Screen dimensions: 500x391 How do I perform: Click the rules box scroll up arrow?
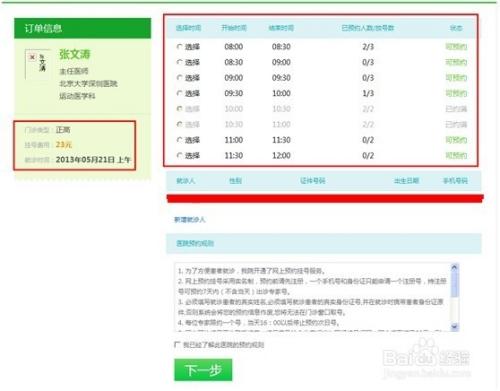click(x=454, y=267)
